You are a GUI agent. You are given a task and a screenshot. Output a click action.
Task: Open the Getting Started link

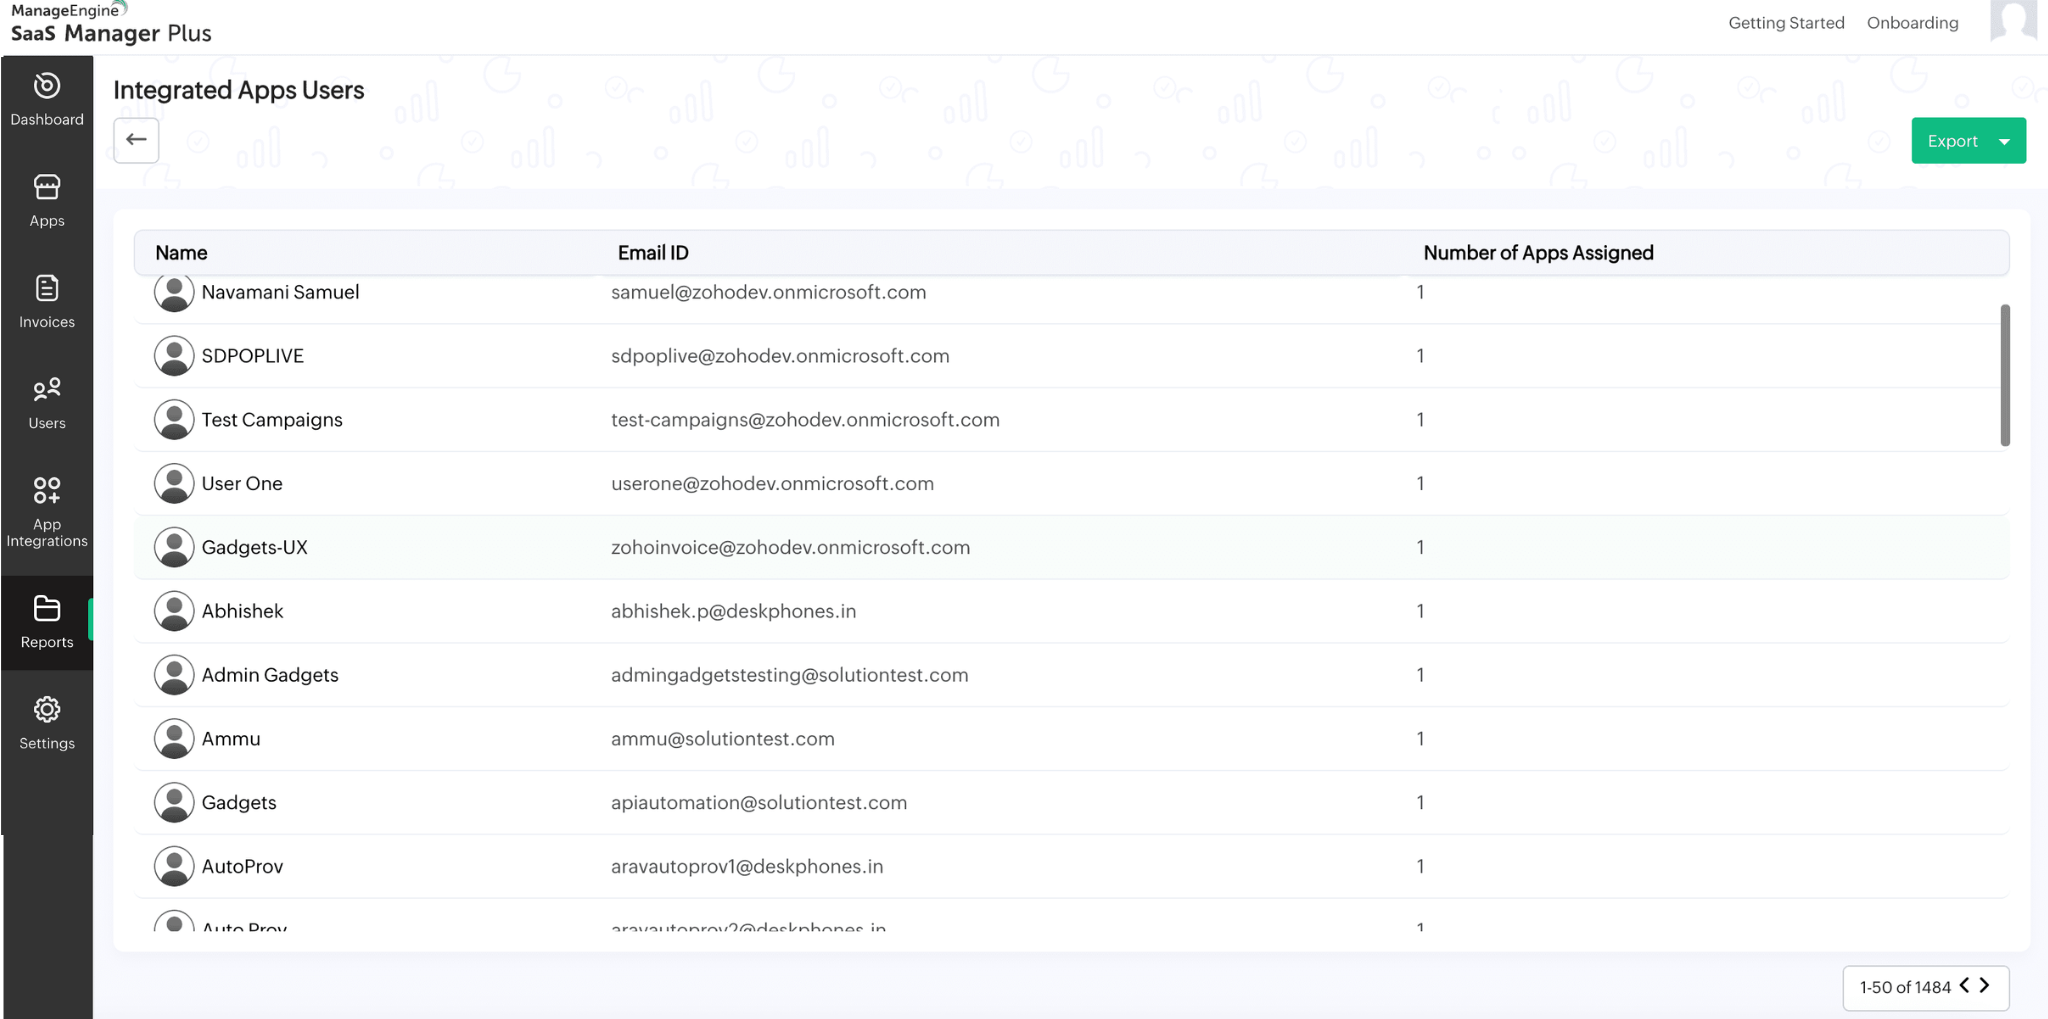pos(1786,23)
